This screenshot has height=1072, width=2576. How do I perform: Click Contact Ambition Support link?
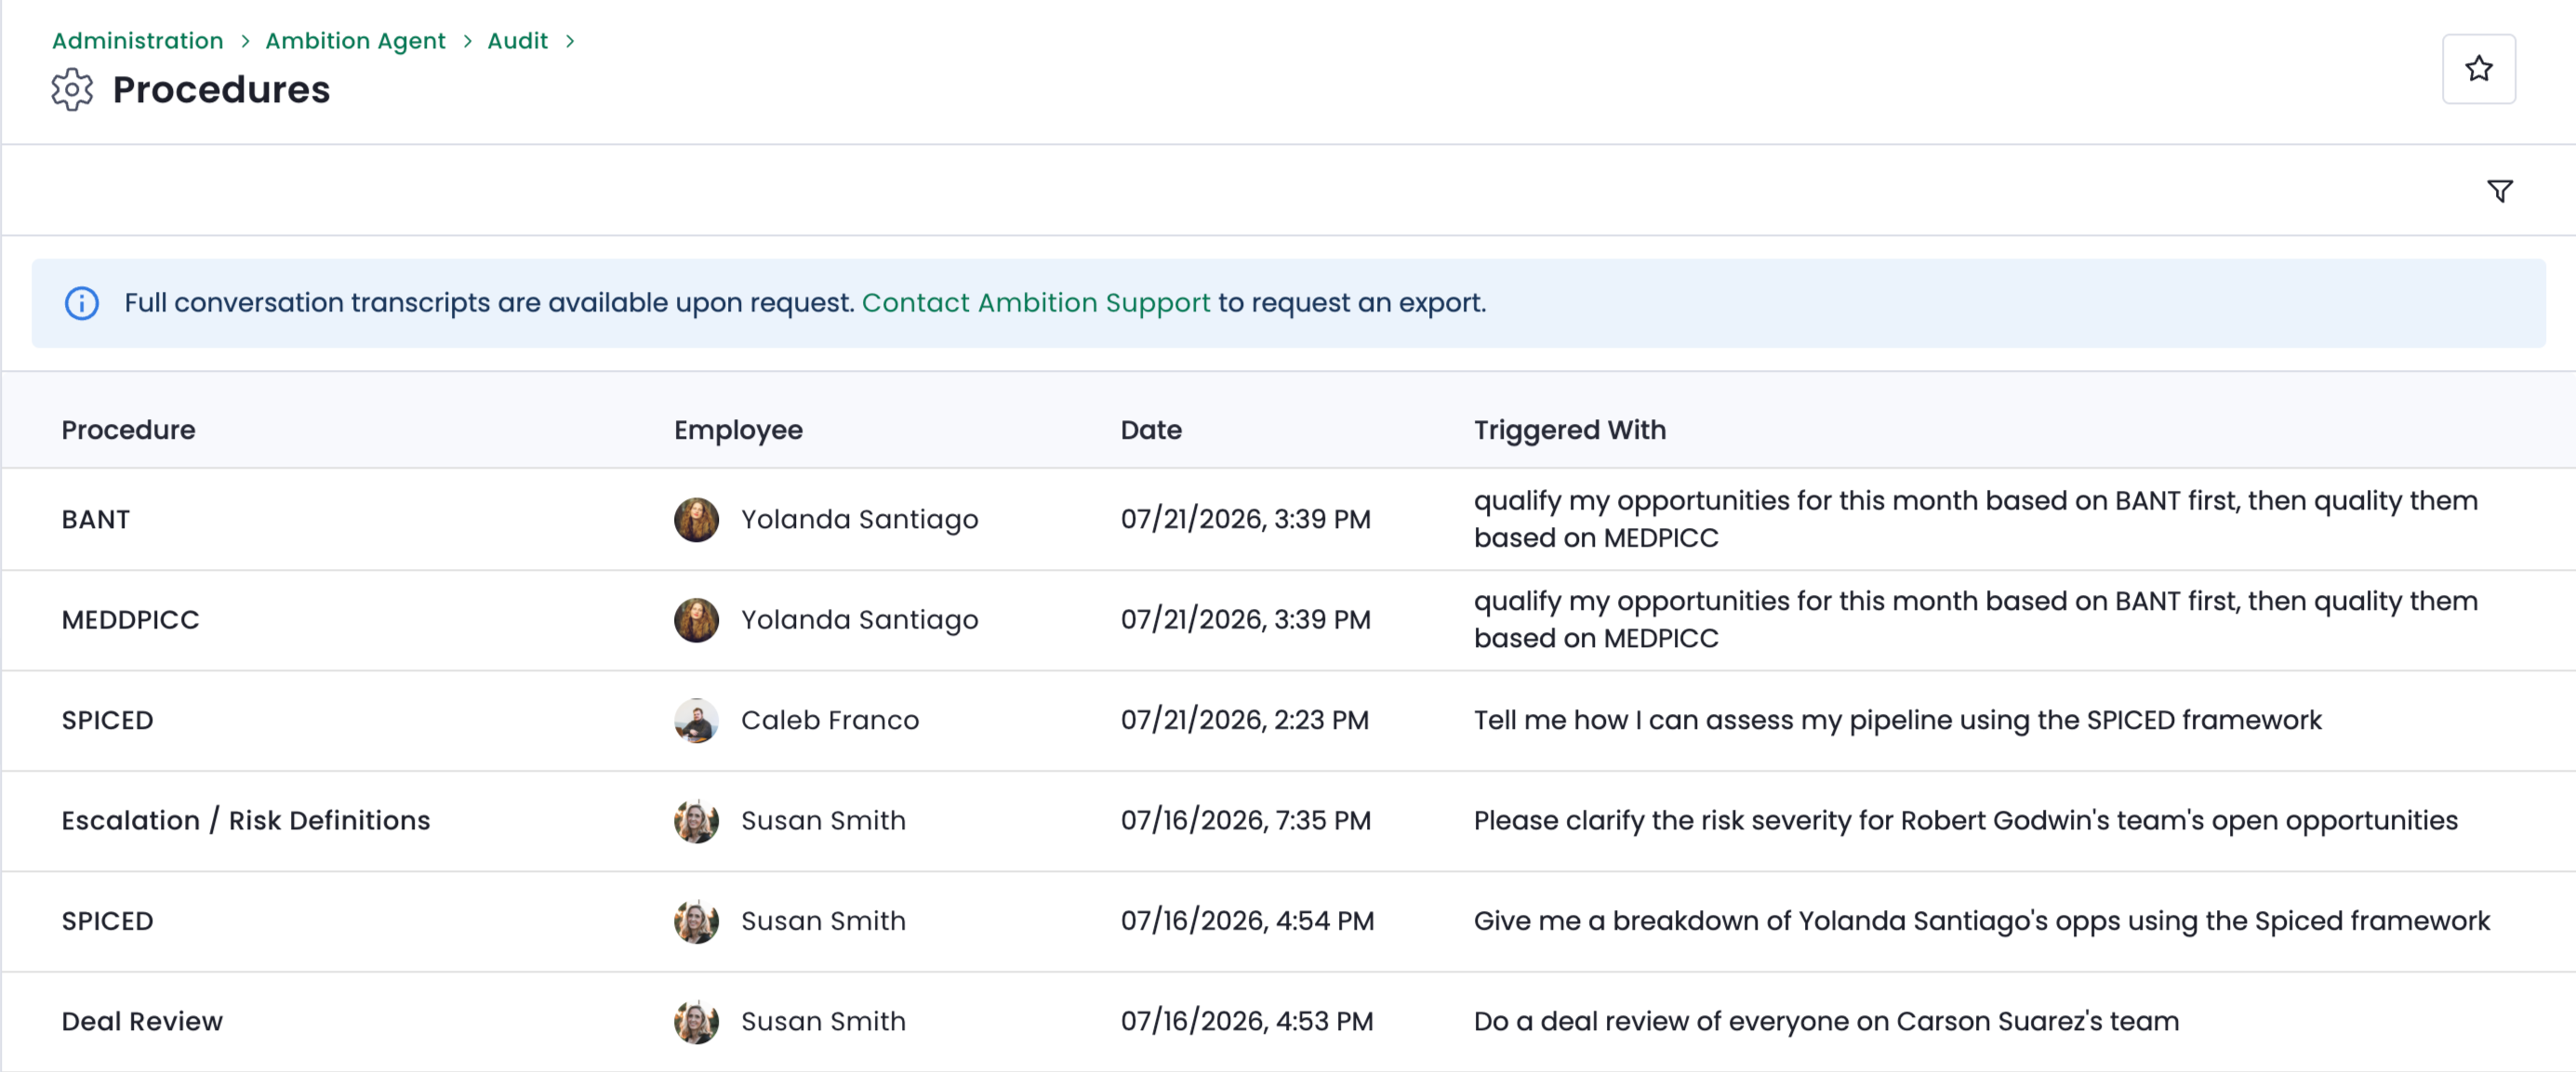click(1035, 303)
